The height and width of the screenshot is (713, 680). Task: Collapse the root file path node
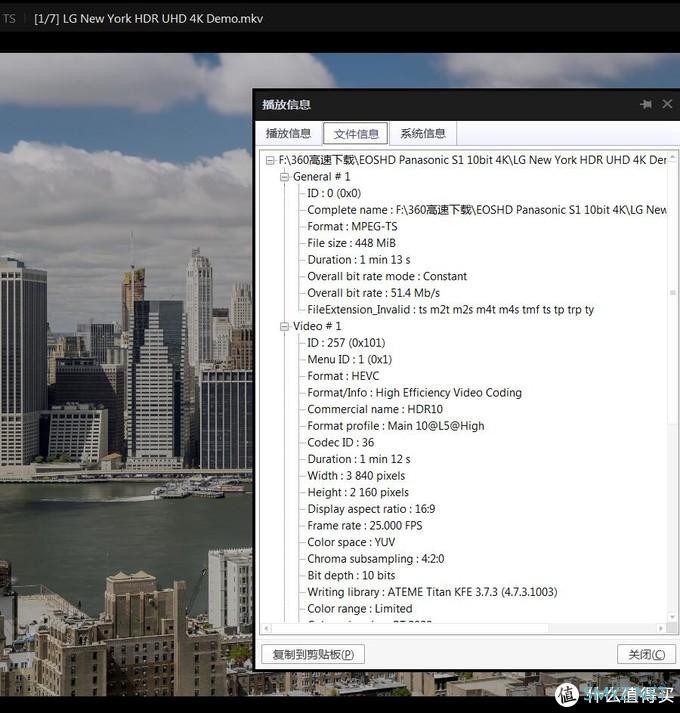click(270, 161)
